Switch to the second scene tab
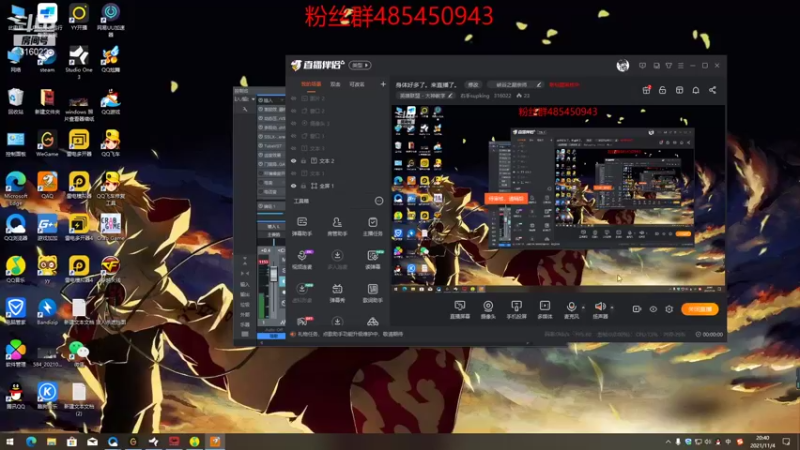 336,84
